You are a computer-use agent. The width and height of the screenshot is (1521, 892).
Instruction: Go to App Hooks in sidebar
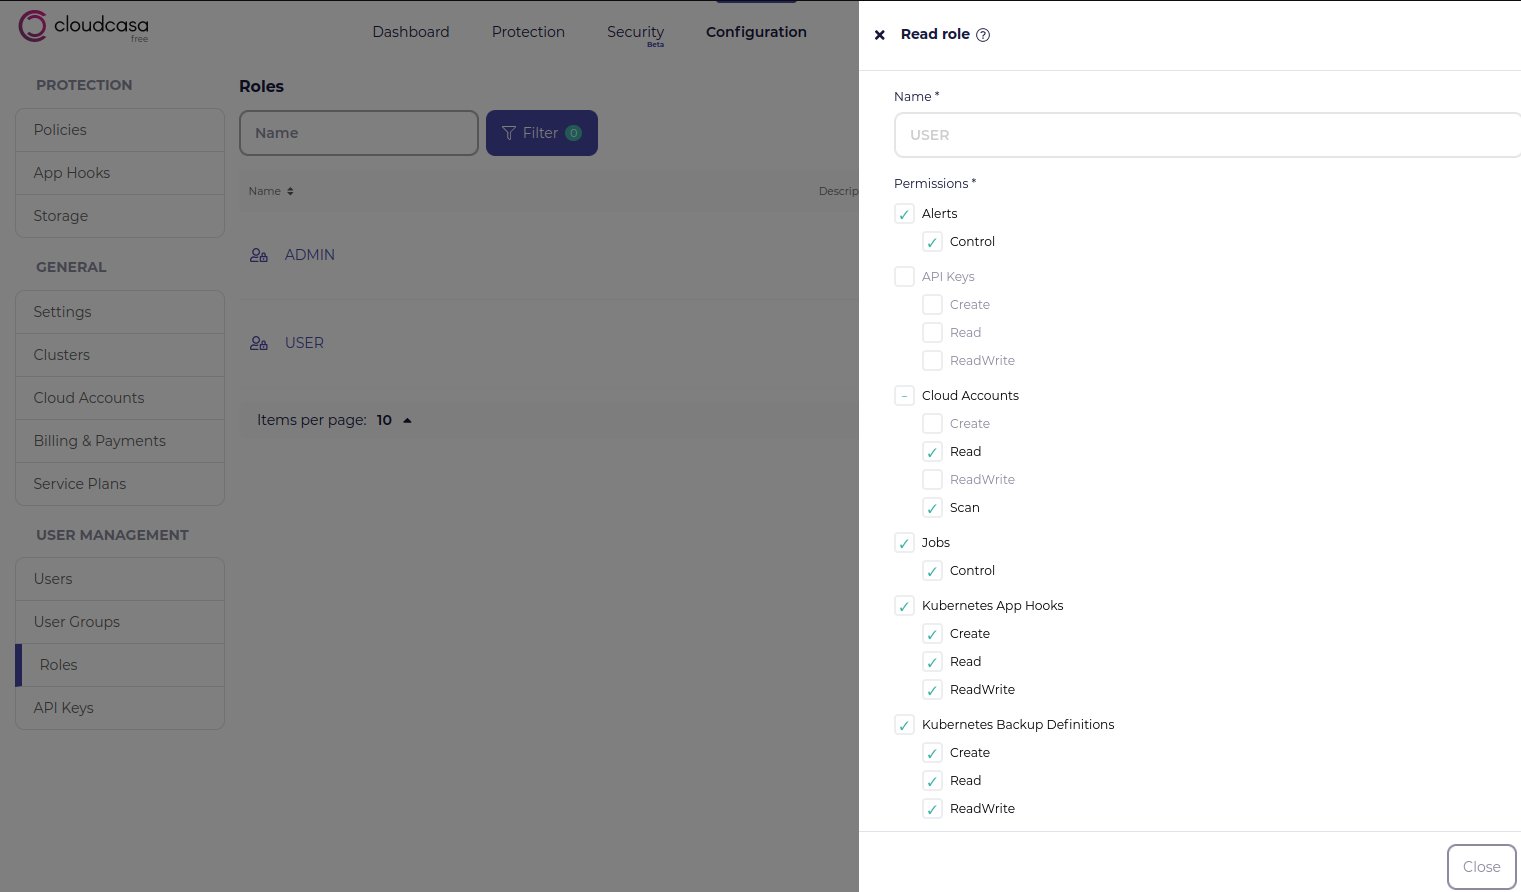120,173
